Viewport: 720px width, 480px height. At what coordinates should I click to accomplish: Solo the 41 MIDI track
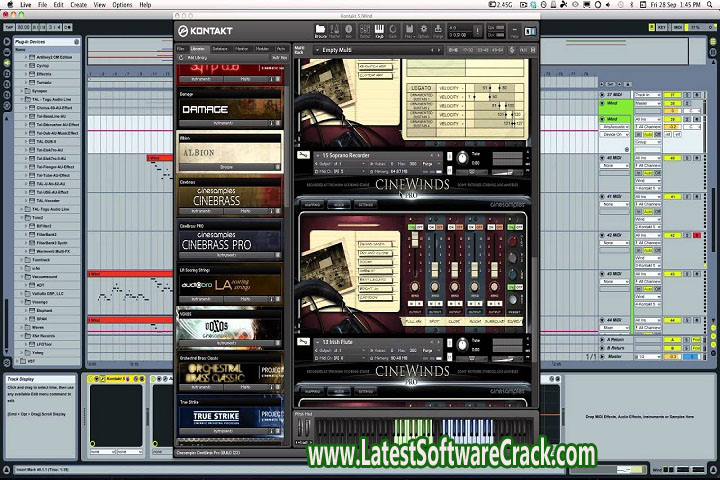click(x=687, y=197)
